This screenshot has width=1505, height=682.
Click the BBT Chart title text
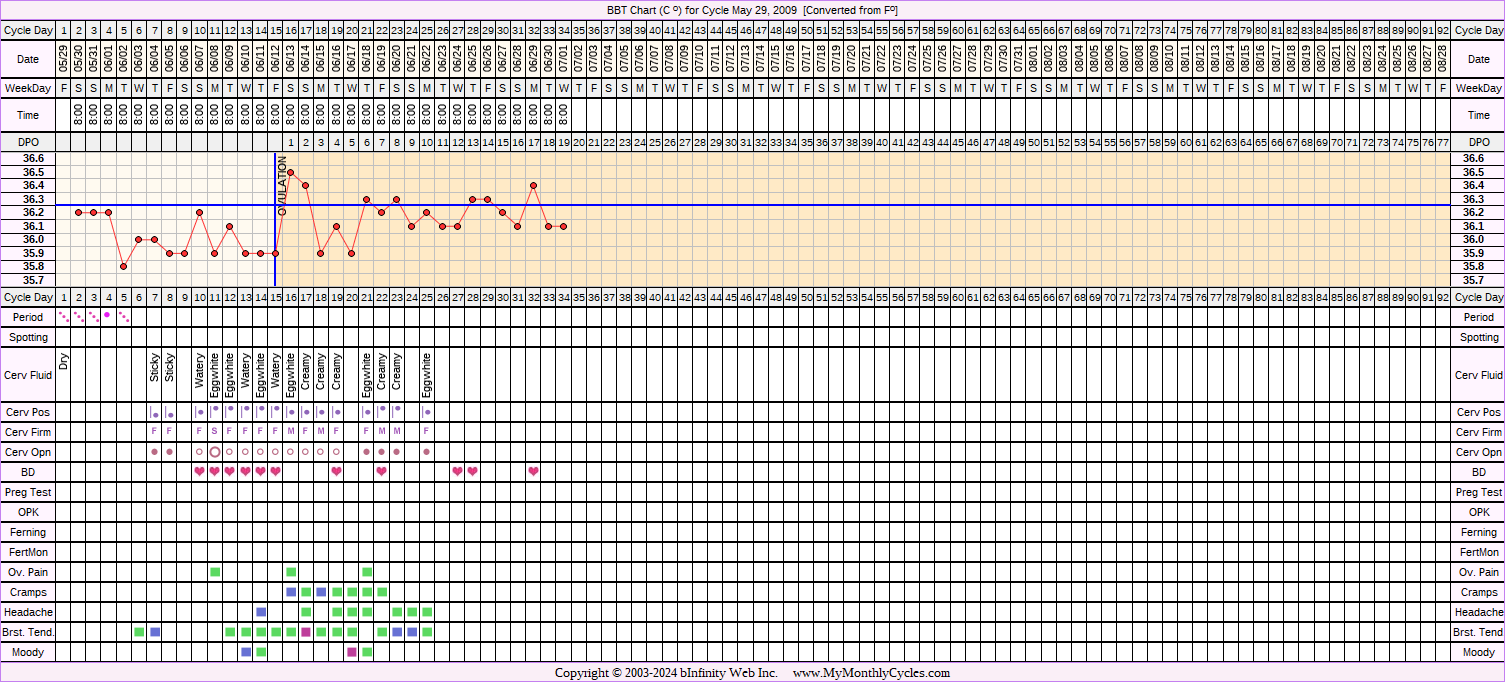752,9
